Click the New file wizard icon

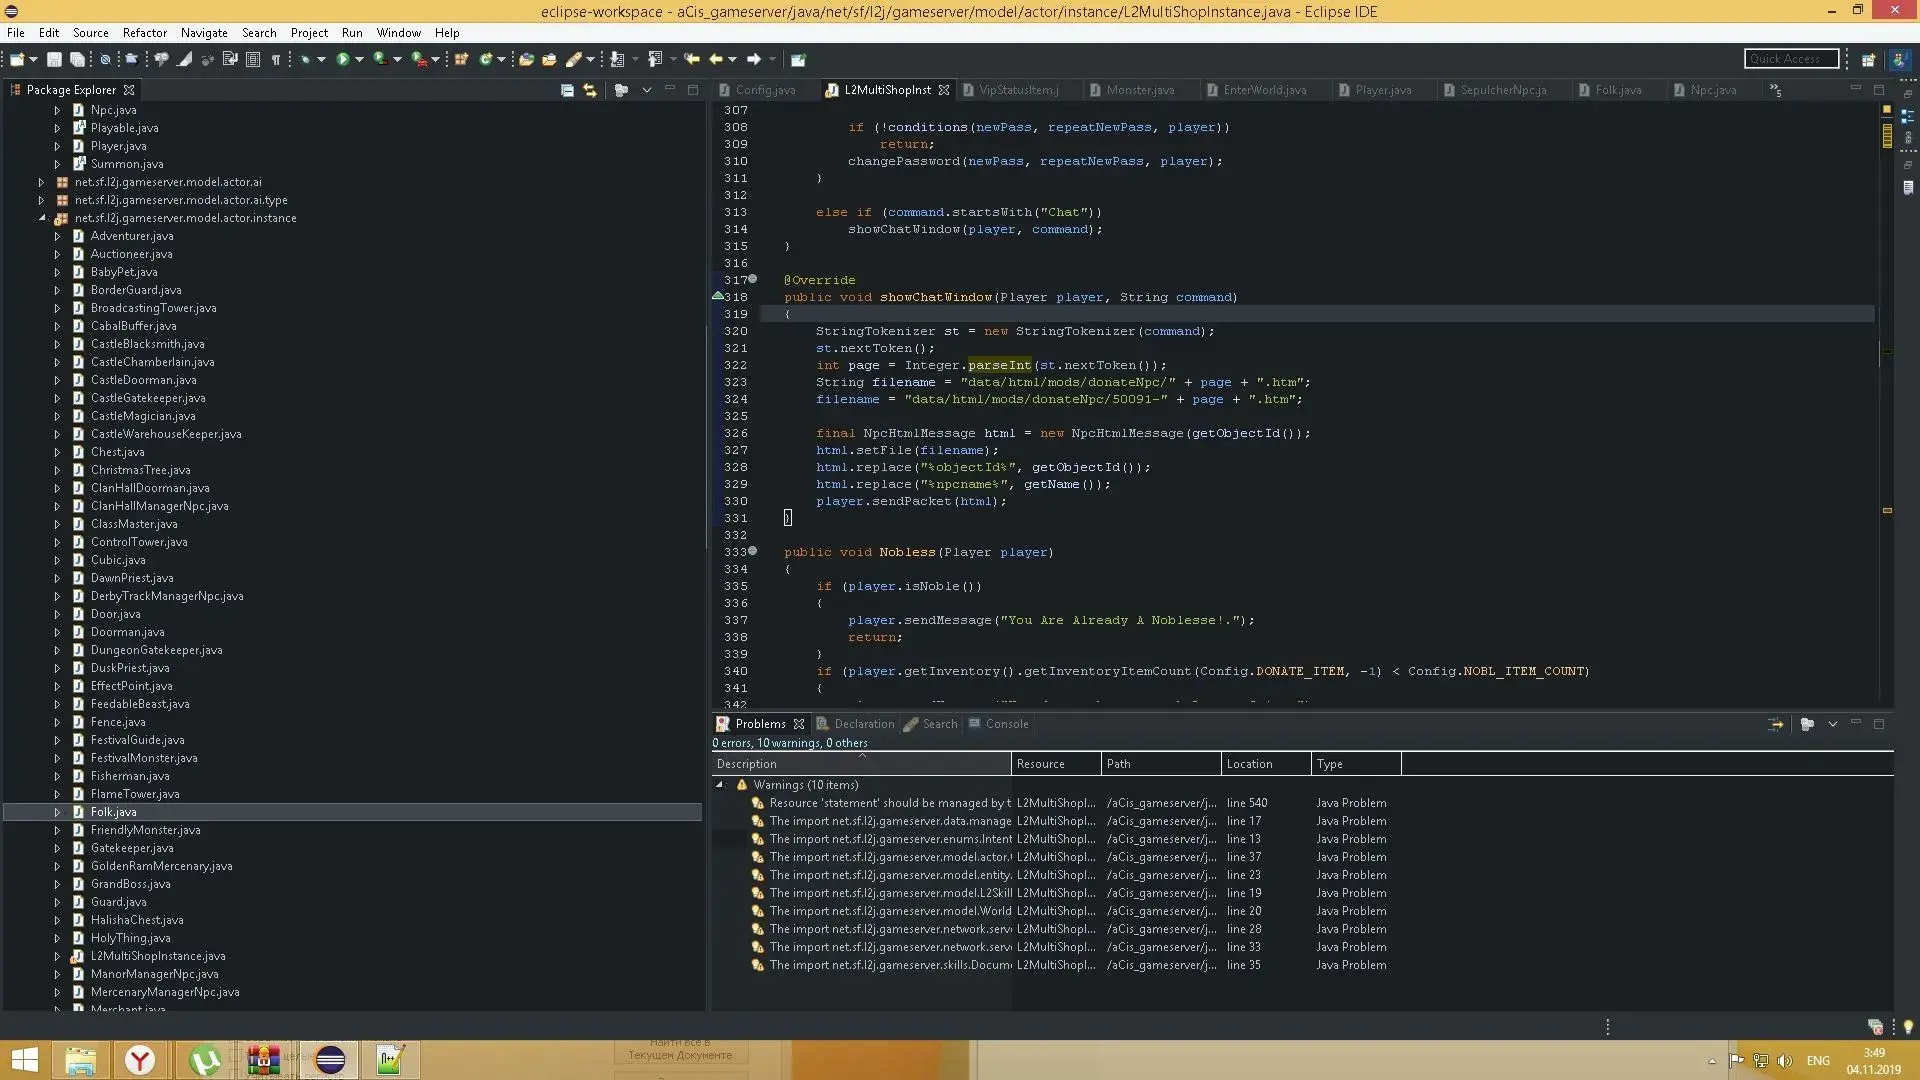coord(17,59)
